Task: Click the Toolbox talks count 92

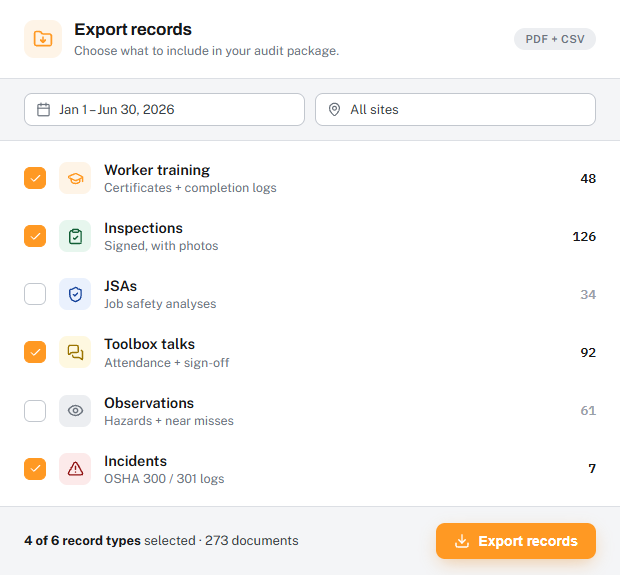Action: [x=588, y=353]
